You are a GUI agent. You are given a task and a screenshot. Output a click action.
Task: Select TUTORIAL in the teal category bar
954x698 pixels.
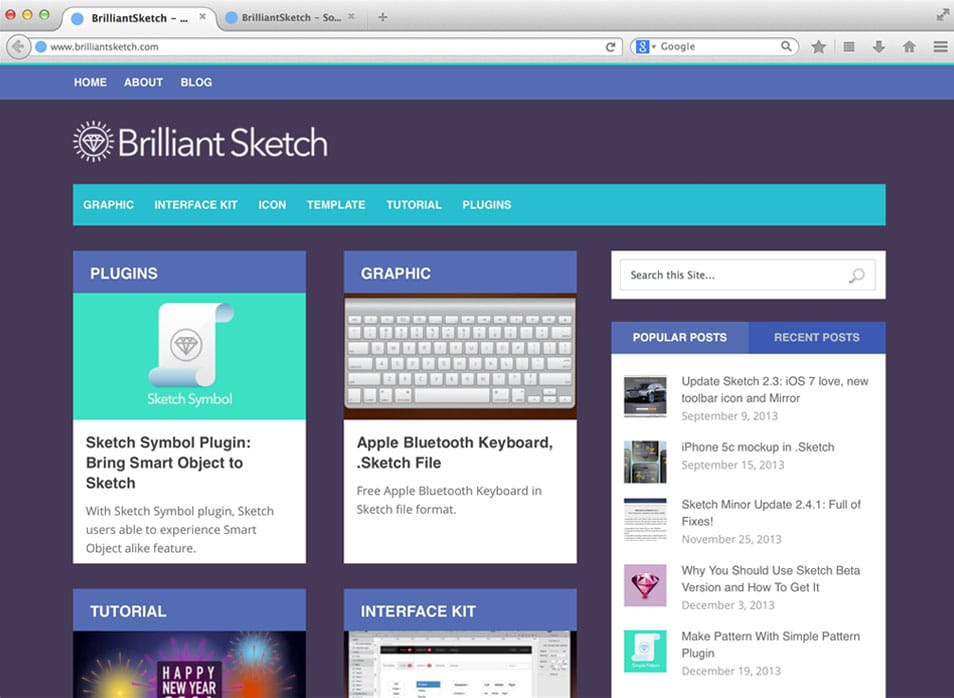pos(414,205)
